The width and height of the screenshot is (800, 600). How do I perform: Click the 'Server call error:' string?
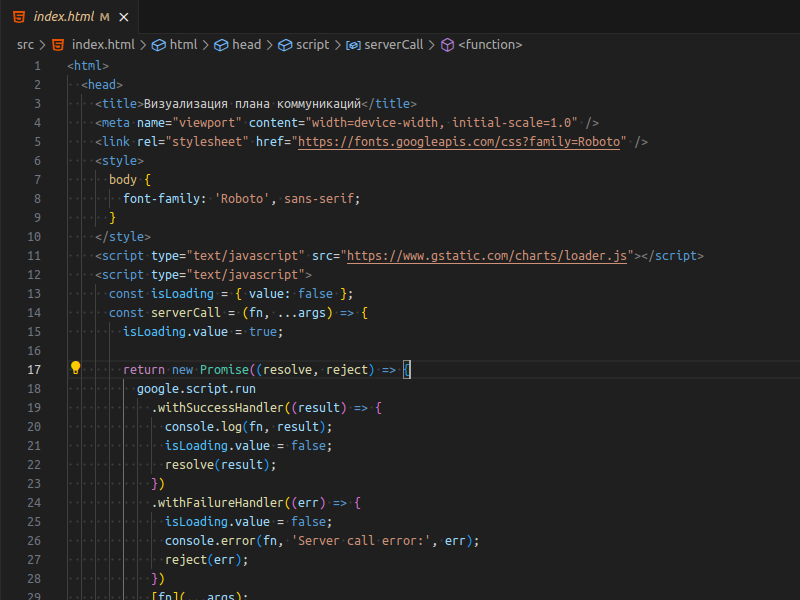click(x=361, y=541)
